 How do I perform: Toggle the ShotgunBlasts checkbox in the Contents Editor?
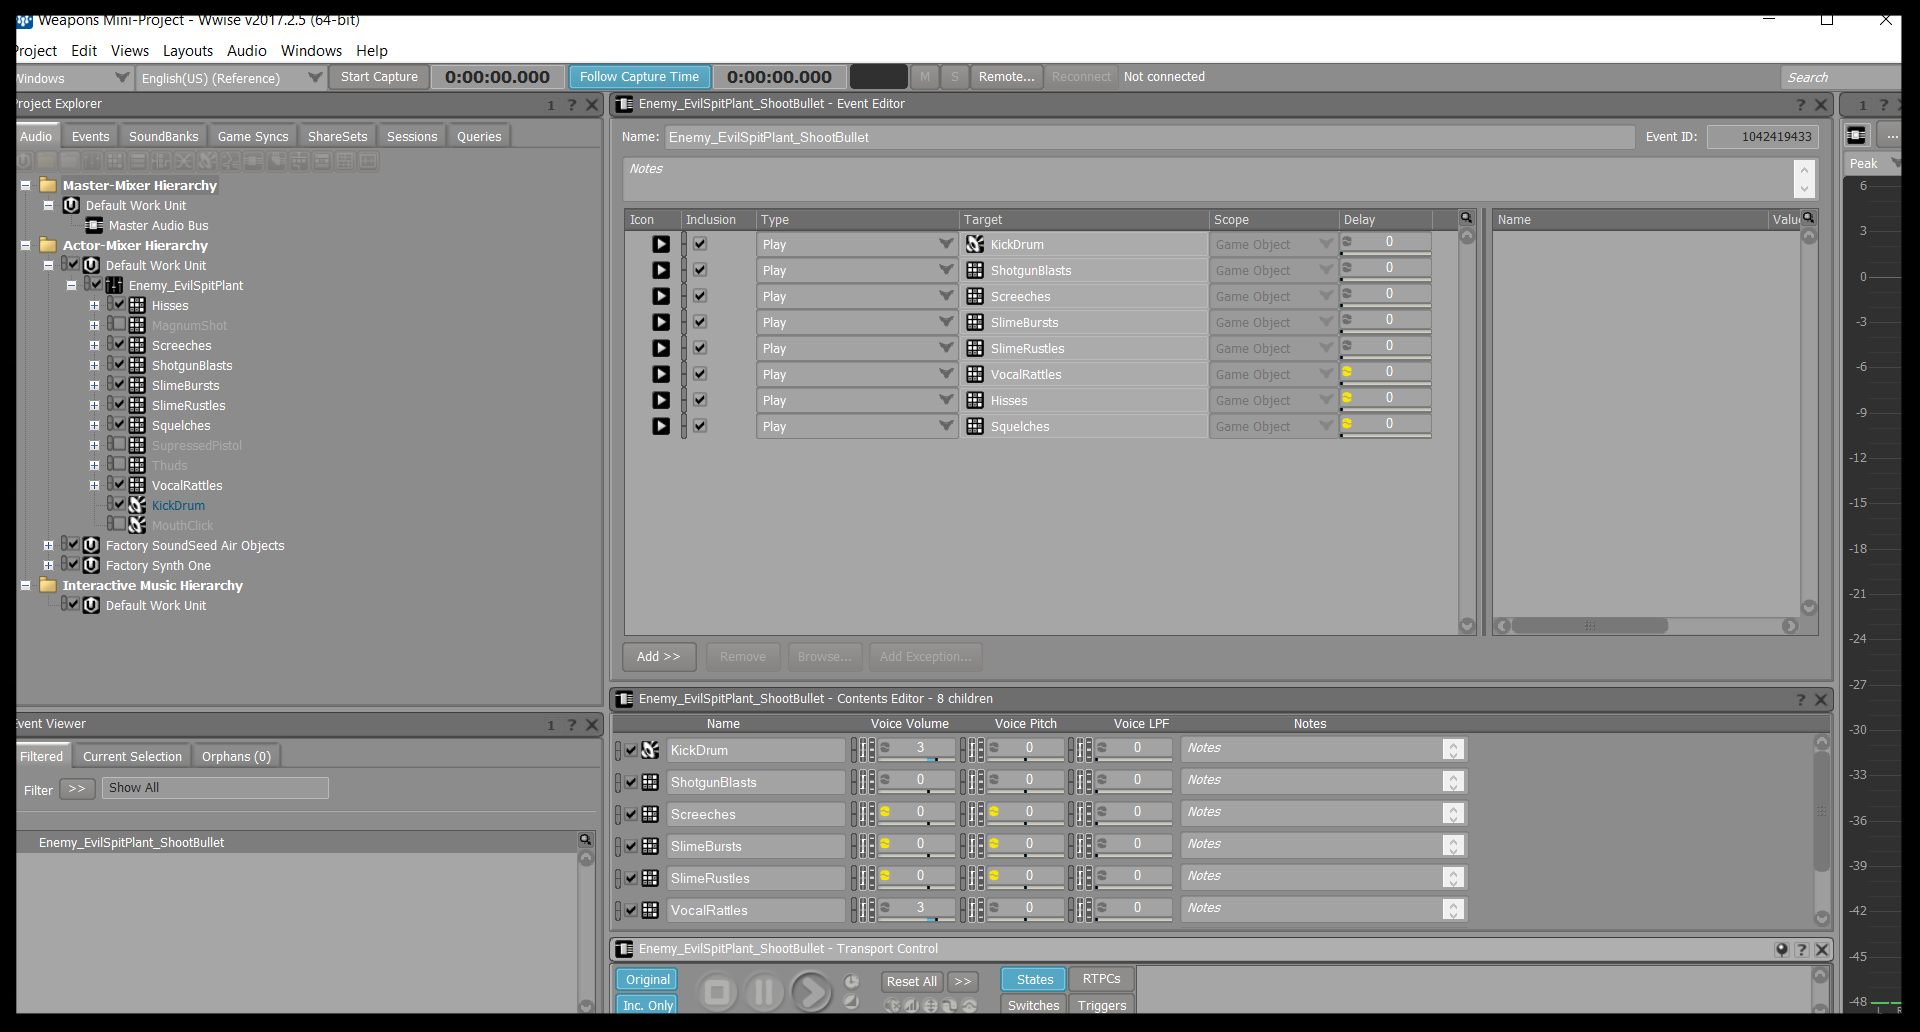631,782
